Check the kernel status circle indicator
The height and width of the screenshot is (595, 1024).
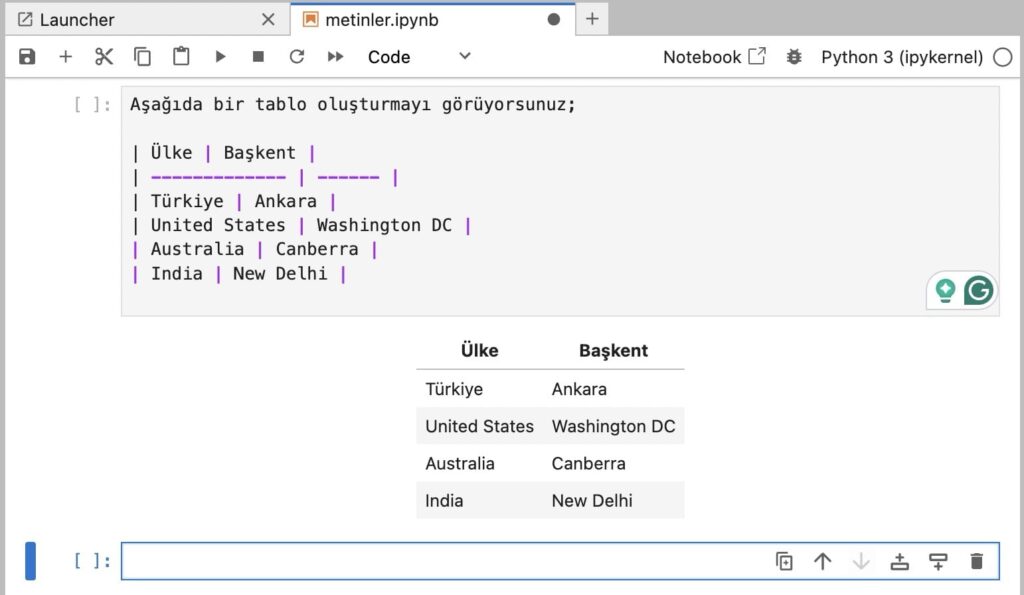click(x=1002, y=57)
